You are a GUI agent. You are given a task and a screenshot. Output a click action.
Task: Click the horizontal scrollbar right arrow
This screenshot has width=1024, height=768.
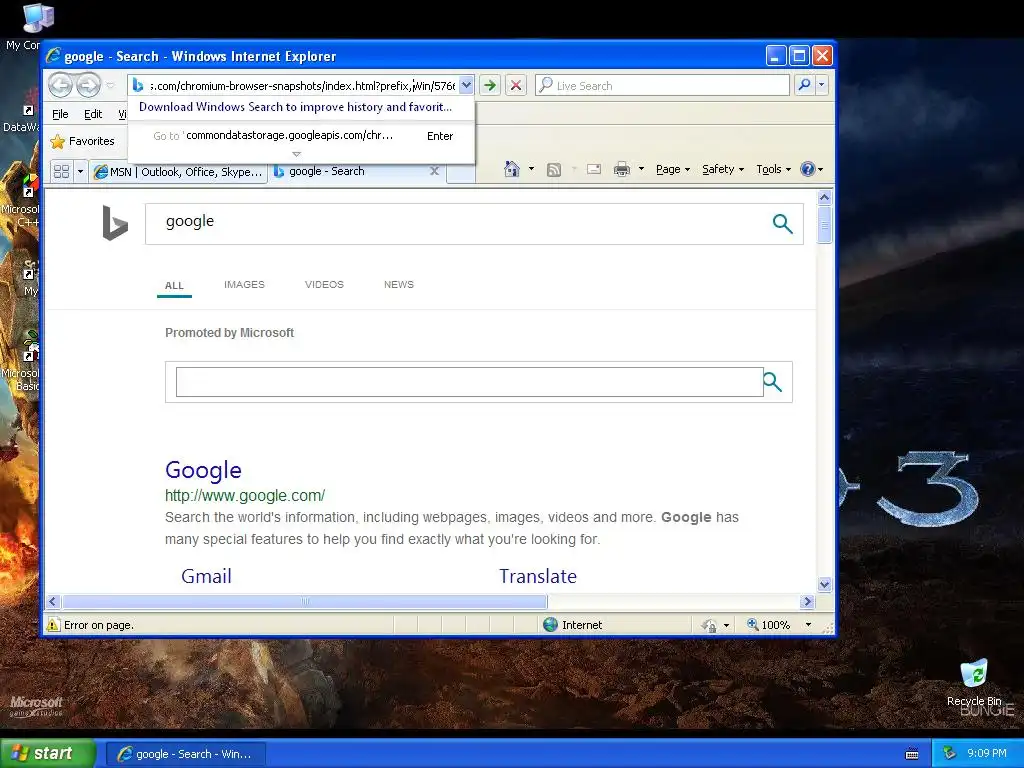point(808,601)
